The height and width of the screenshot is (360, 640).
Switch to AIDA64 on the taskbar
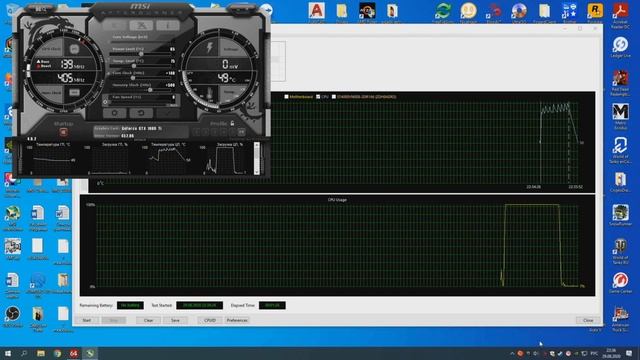pos(73,353)
